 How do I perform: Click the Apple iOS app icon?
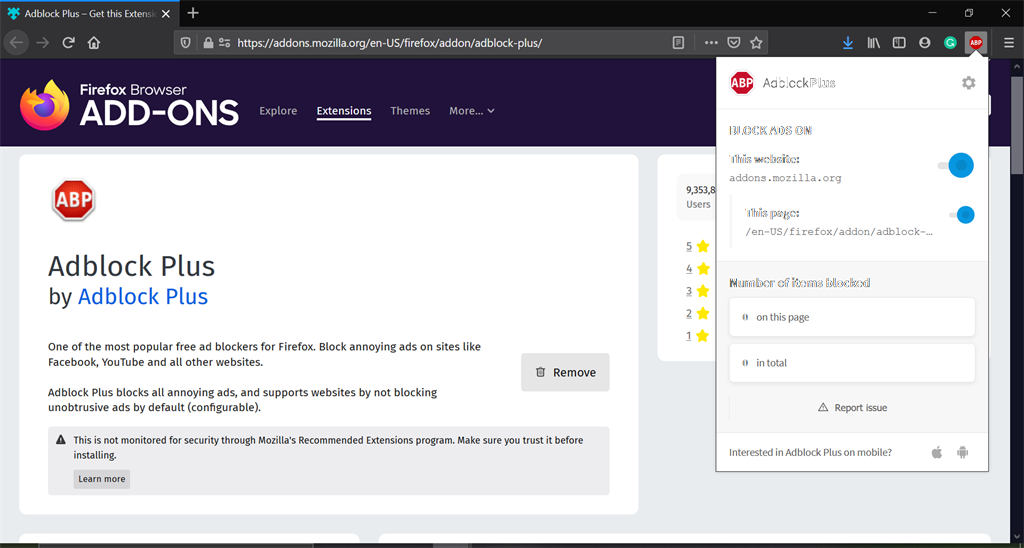pyautogui.click(x=937, y=452)
